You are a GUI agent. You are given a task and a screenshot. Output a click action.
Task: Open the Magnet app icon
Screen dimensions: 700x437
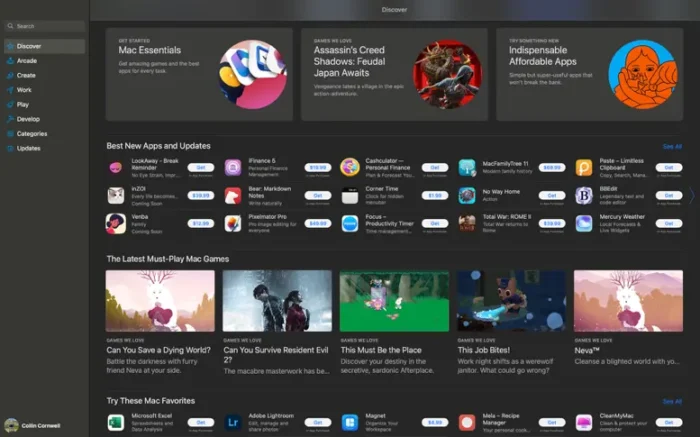click(x=350, y=422)
